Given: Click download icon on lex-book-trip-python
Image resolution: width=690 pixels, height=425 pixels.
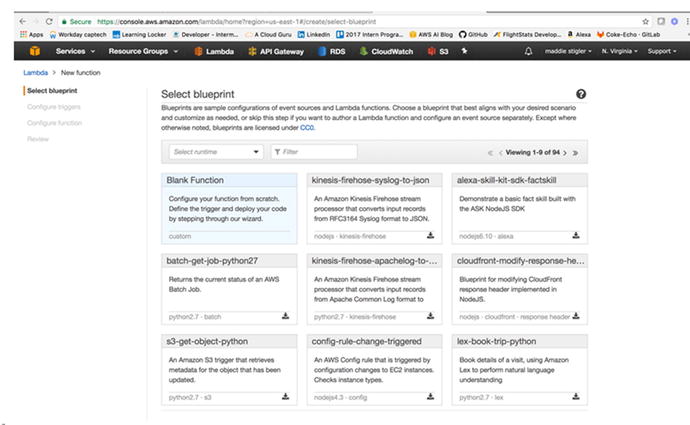Looking at the screenshot, I should (574, 396).
